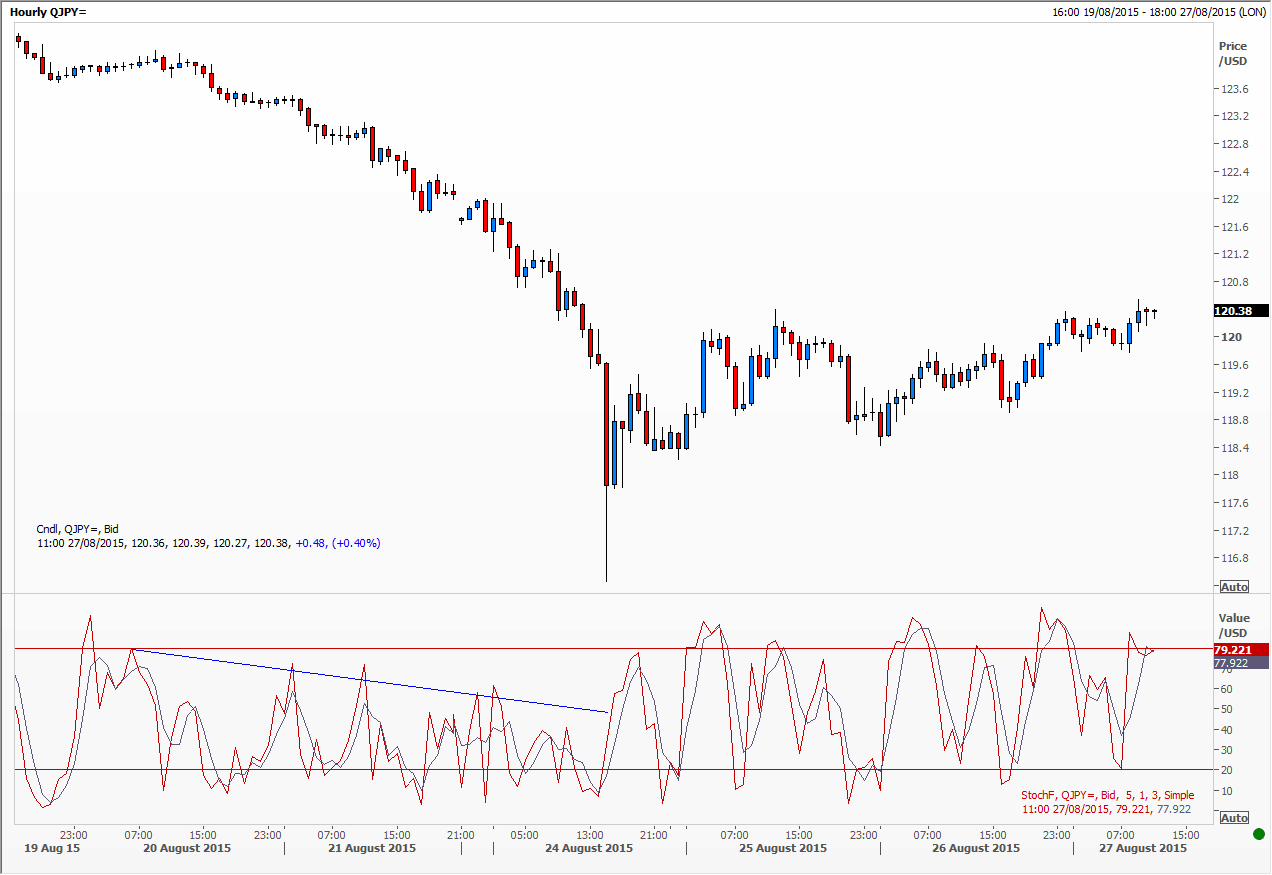
Task: Select the long-wick red candle near 116.8 low
Action: [x=606, y=472]
